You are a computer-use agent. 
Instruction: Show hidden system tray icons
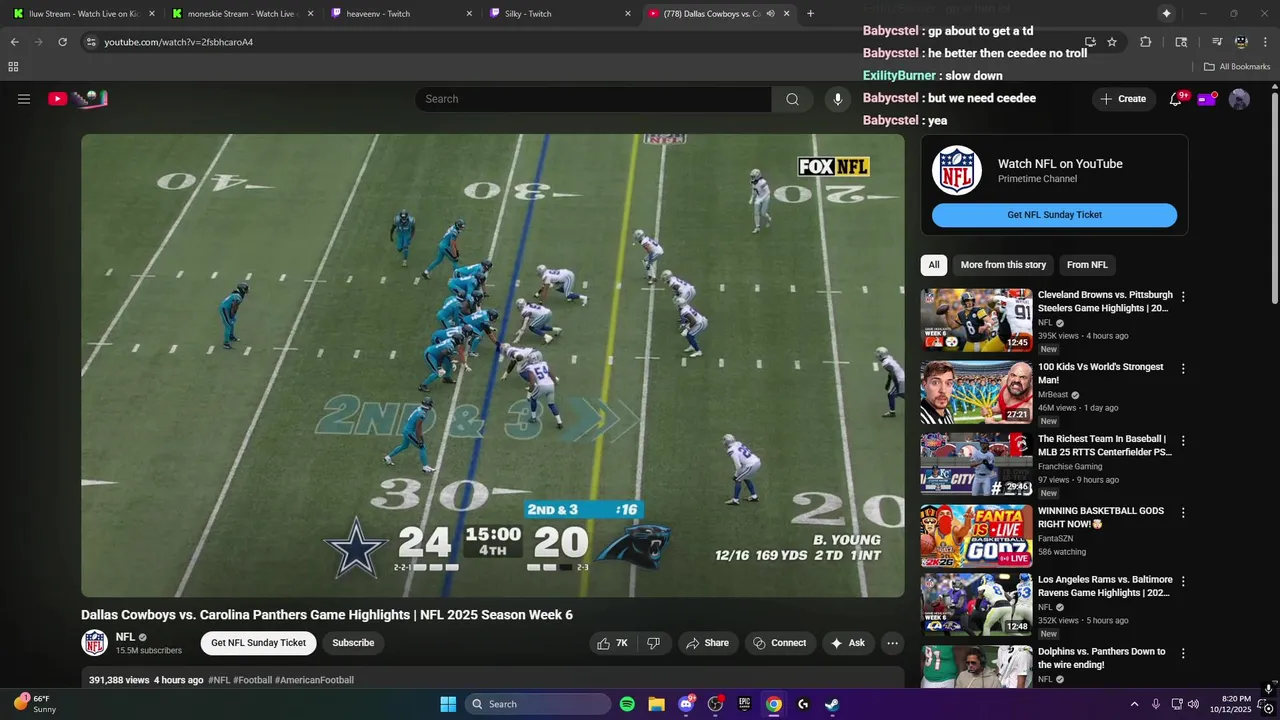pos(1134,704)
